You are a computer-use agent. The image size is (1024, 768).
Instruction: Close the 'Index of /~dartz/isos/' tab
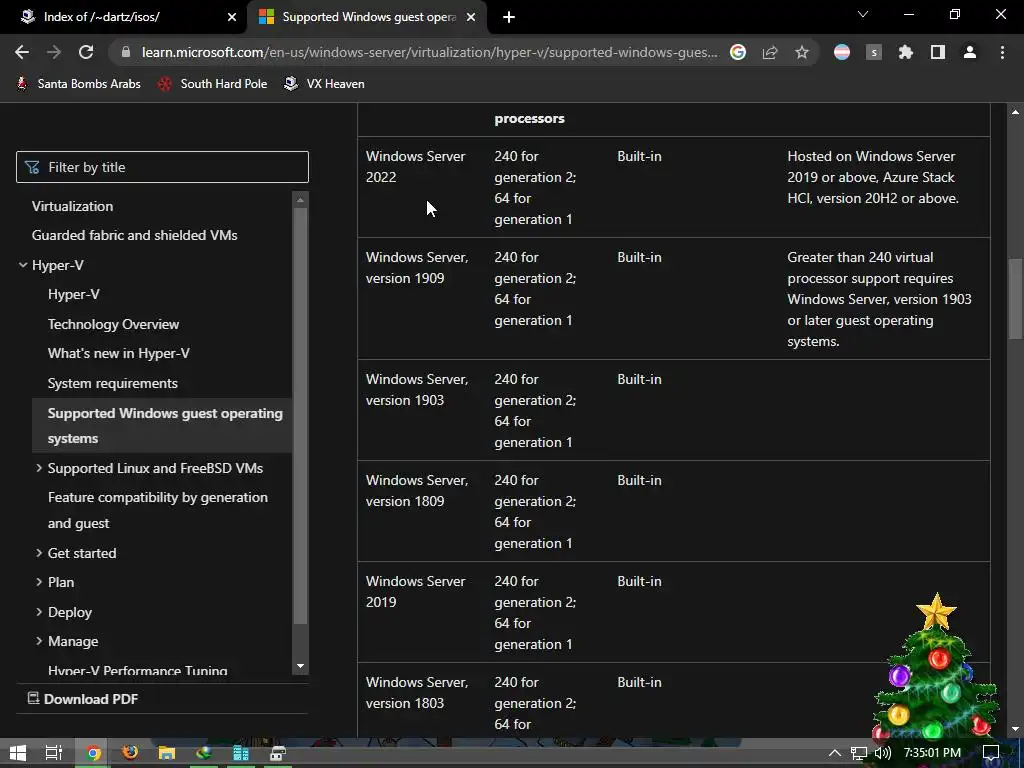pos(232,17)
